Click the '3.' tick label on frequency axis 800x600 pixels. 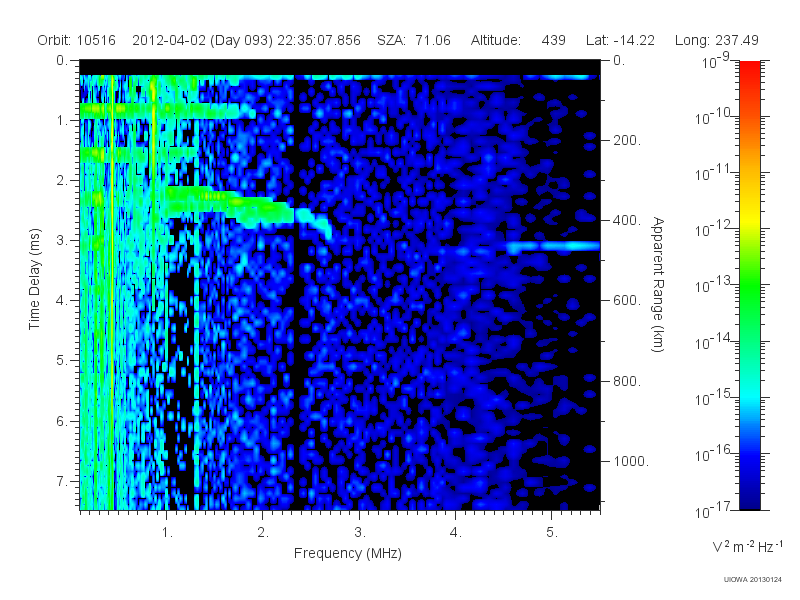coord(360,533)
